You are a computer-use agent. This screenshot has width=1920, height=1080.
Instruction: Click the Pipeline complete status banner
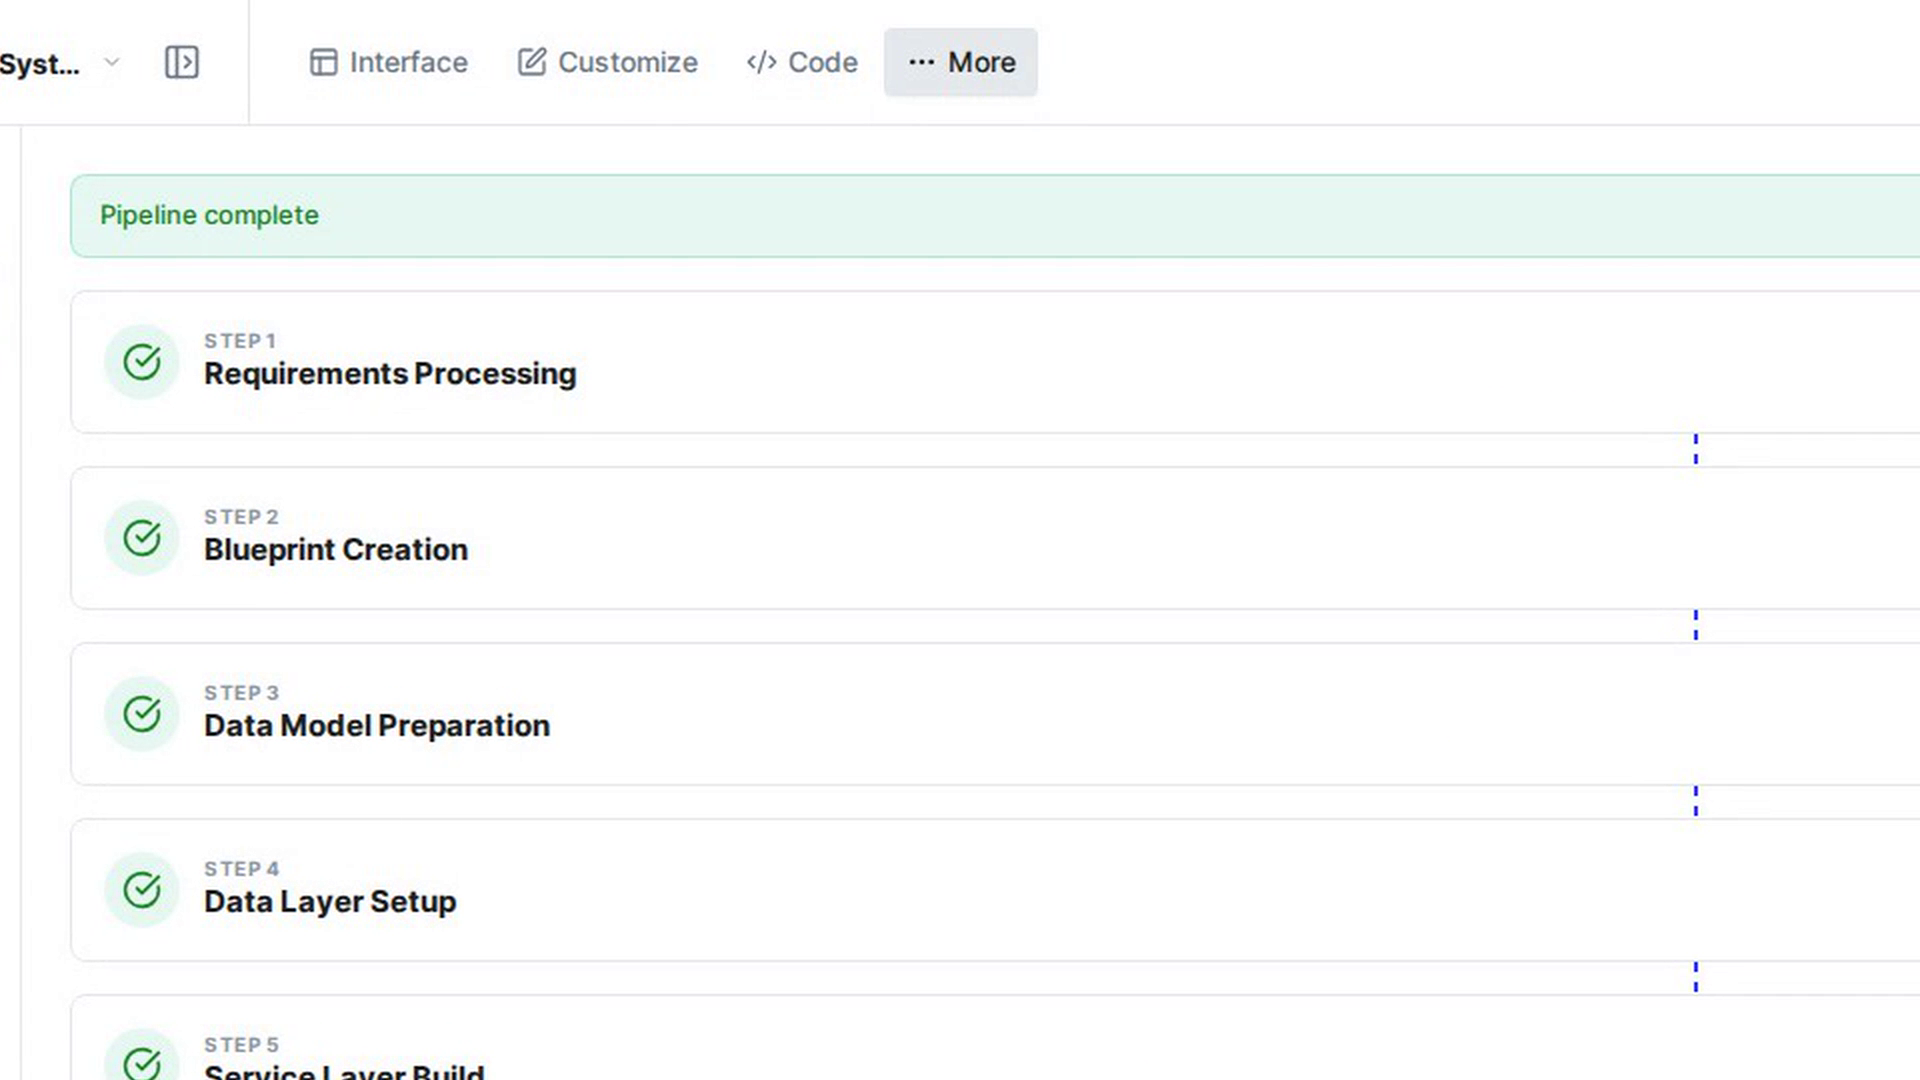tap(995, 216)
